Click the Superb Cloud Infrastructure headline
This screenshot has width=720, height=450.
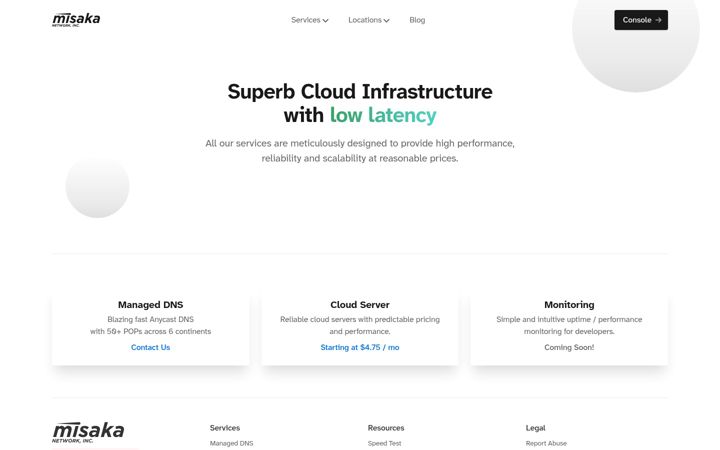click(x=360, y=91)
